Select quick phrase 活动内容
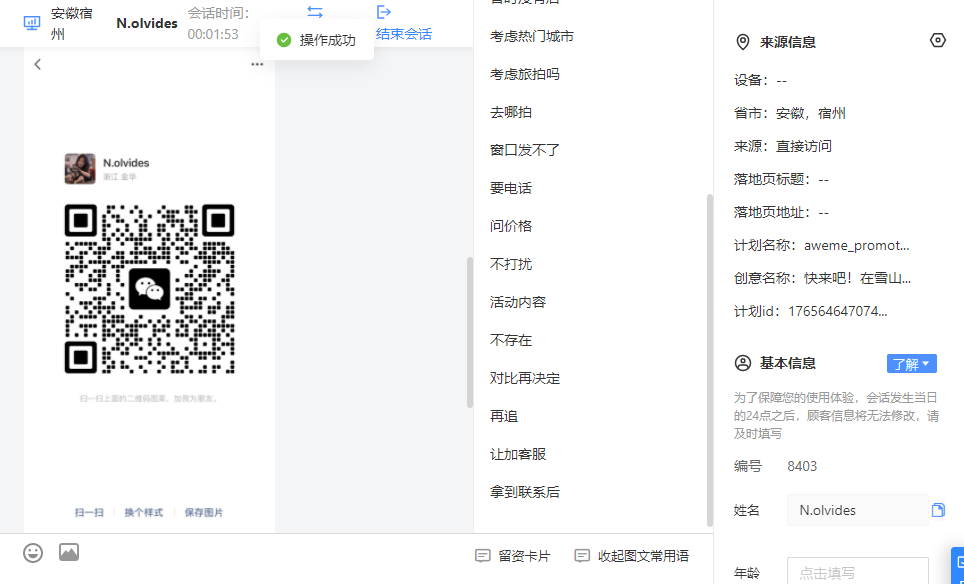 518,302
